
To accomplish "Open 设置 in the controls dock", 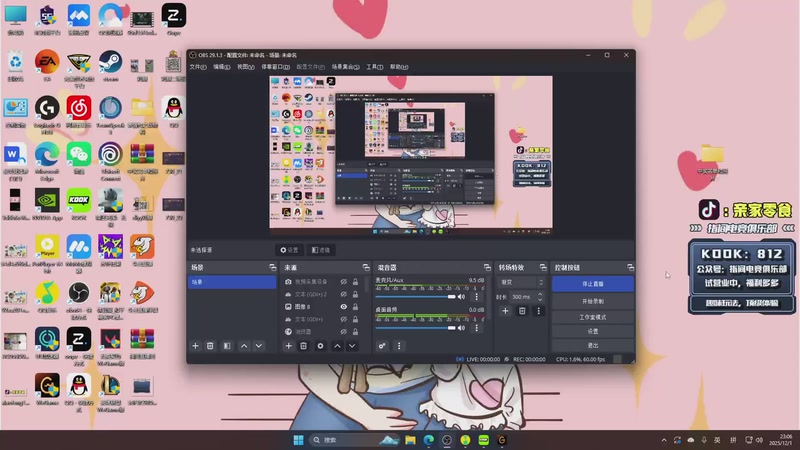I will pyautogui.click(x=592, y=331).
